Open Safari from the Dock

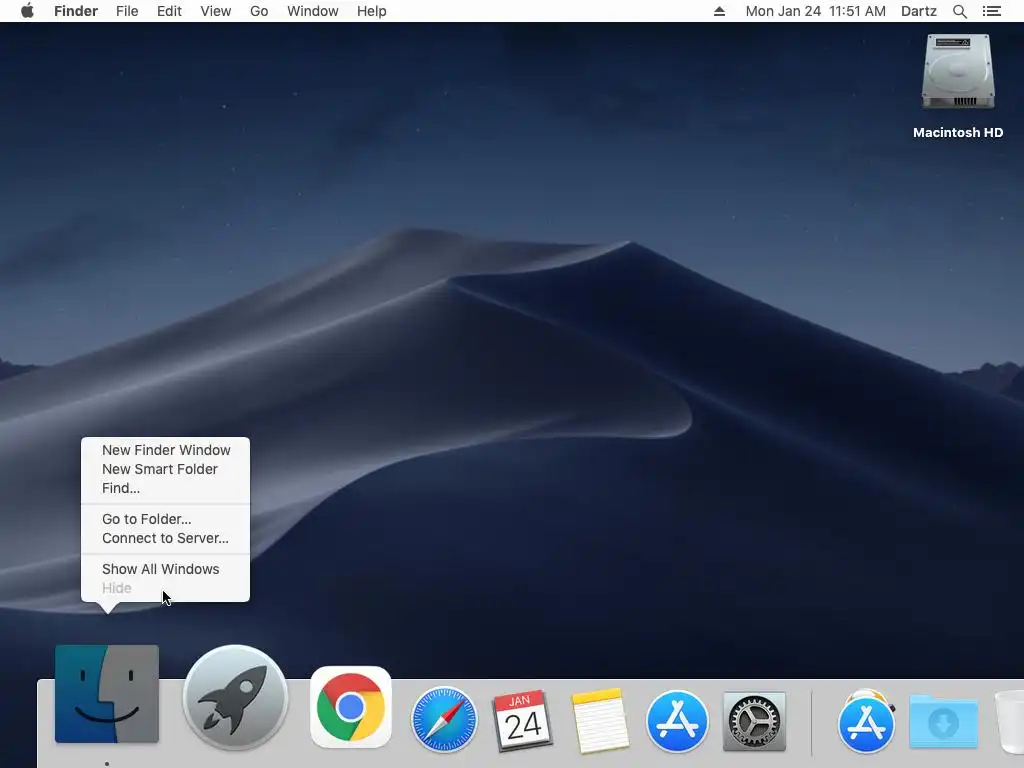444,718
